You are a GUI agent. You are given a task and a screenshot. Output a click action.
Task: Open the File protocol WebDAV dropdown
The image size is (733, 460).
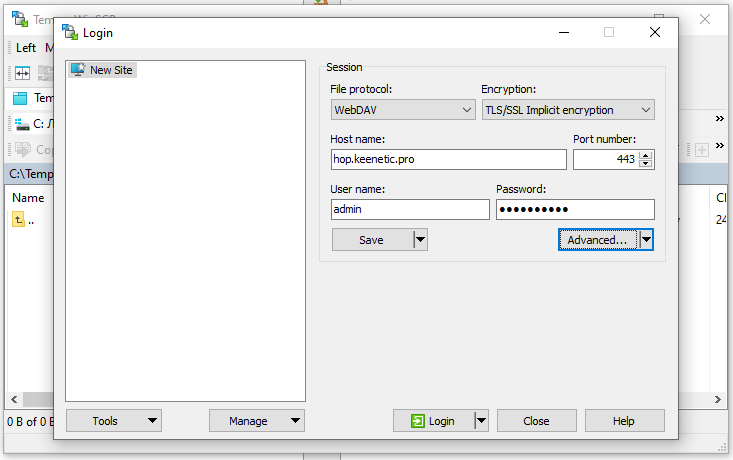tap(403, 110)
